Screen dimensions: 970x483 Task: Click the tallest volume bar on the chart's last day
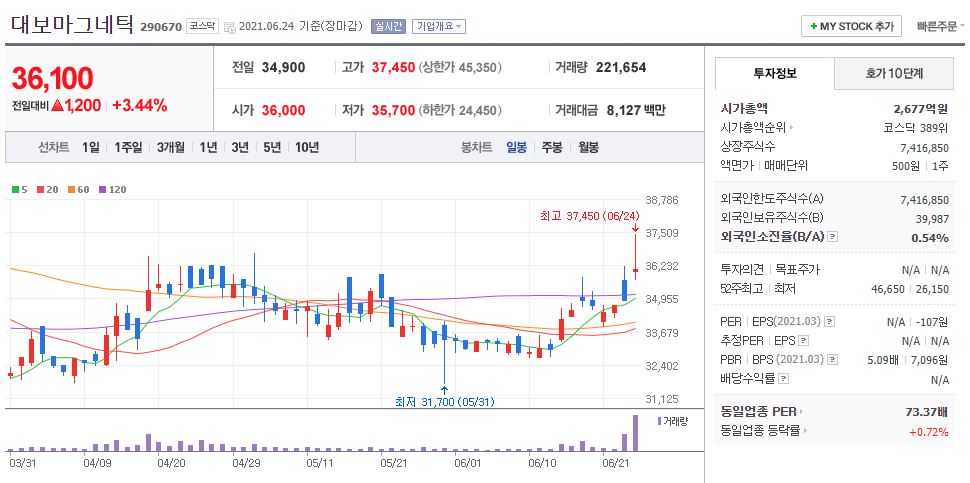pos(635,433)
